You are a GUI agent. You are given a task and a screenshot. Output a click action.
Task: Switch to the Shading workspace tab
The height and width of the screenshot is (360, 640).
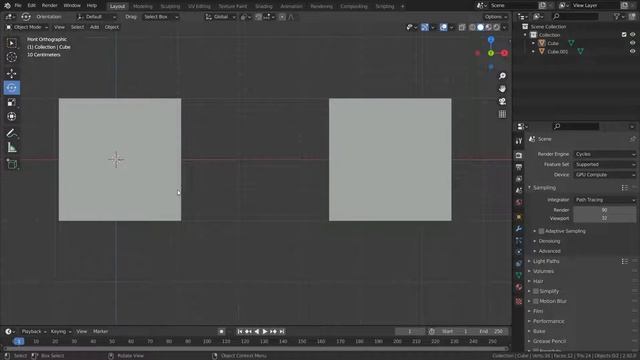click(263, 6)
